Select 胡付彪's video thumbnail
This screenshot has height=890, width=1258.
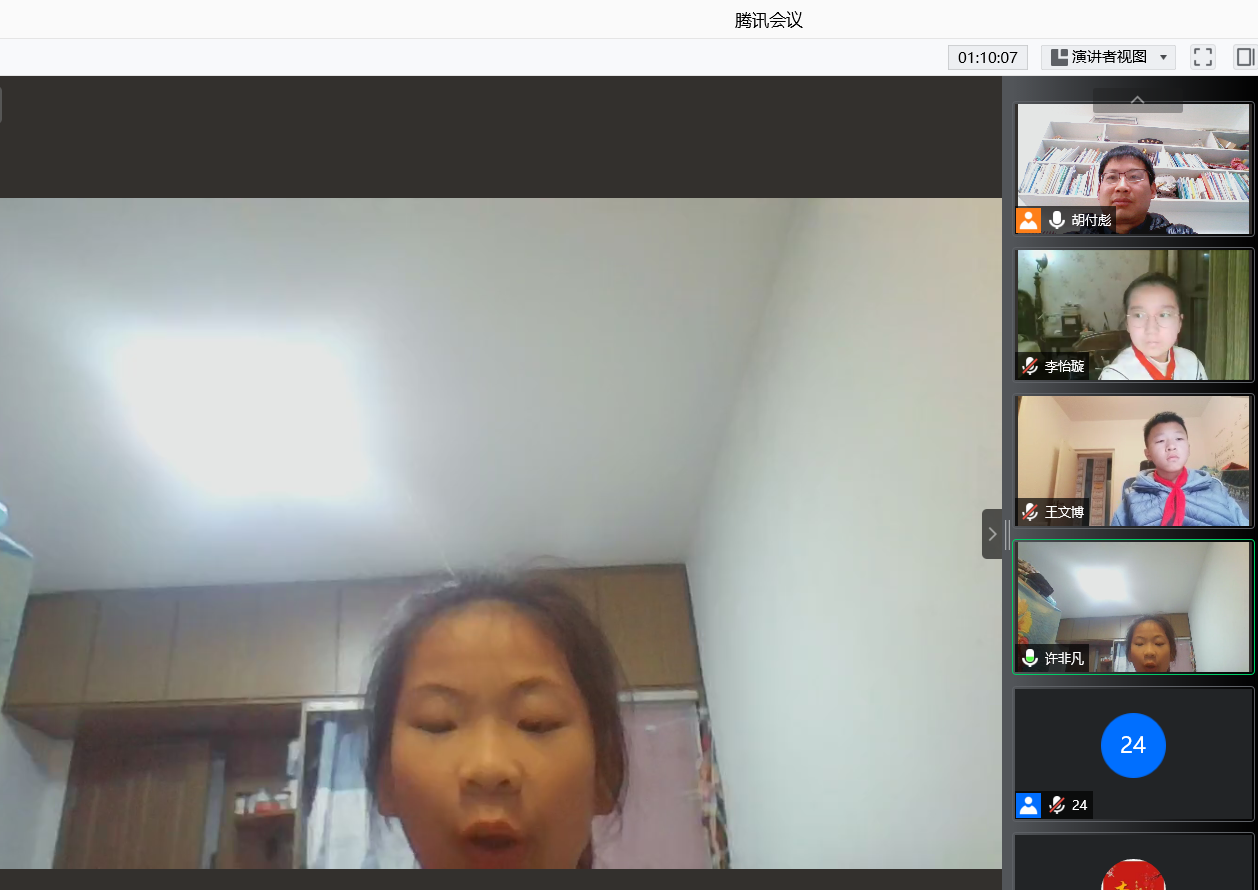tap(1133, 169)
